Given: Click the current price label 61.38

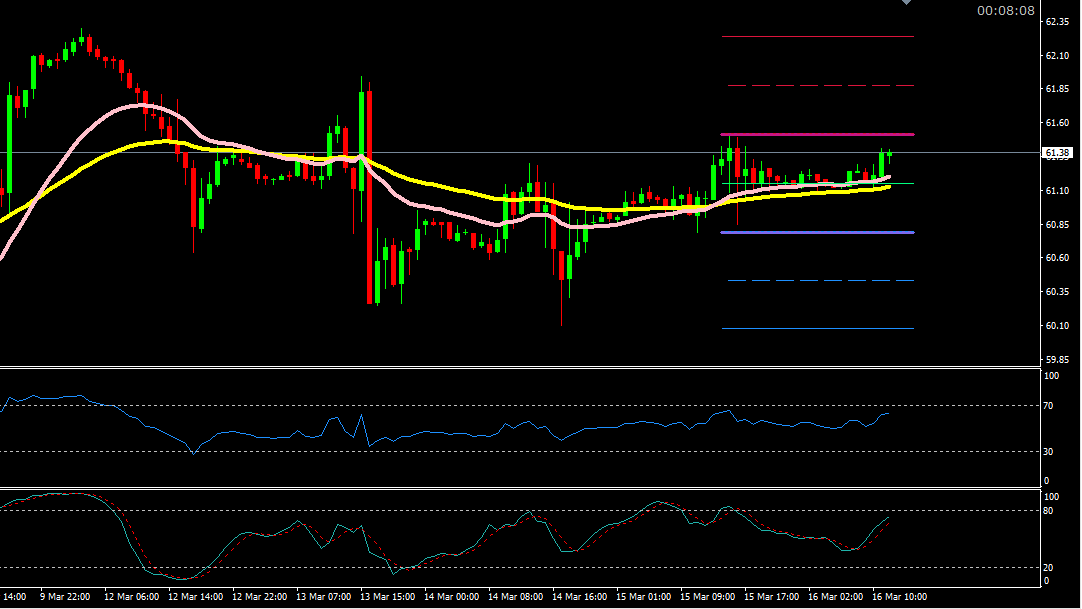Looking at the screenshot, I should pos(1057,152).
